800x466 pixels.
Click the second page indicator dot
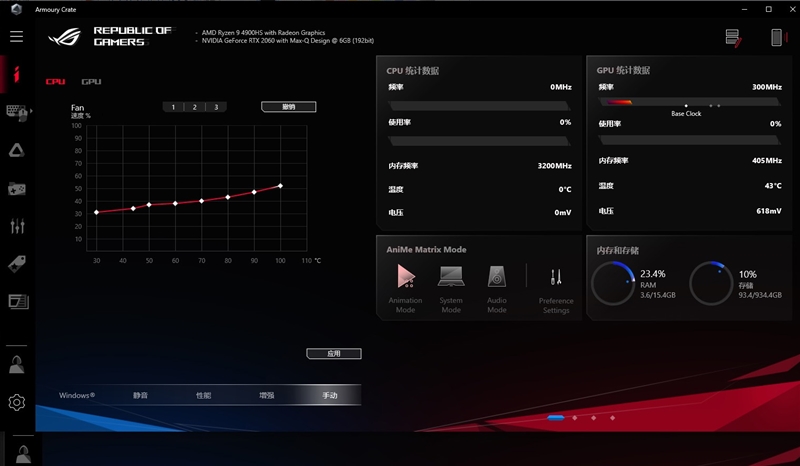(575, 417)
